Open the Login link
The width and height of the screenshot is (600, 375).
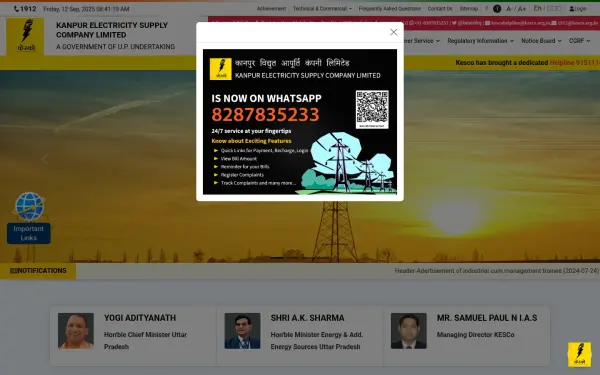578,8
